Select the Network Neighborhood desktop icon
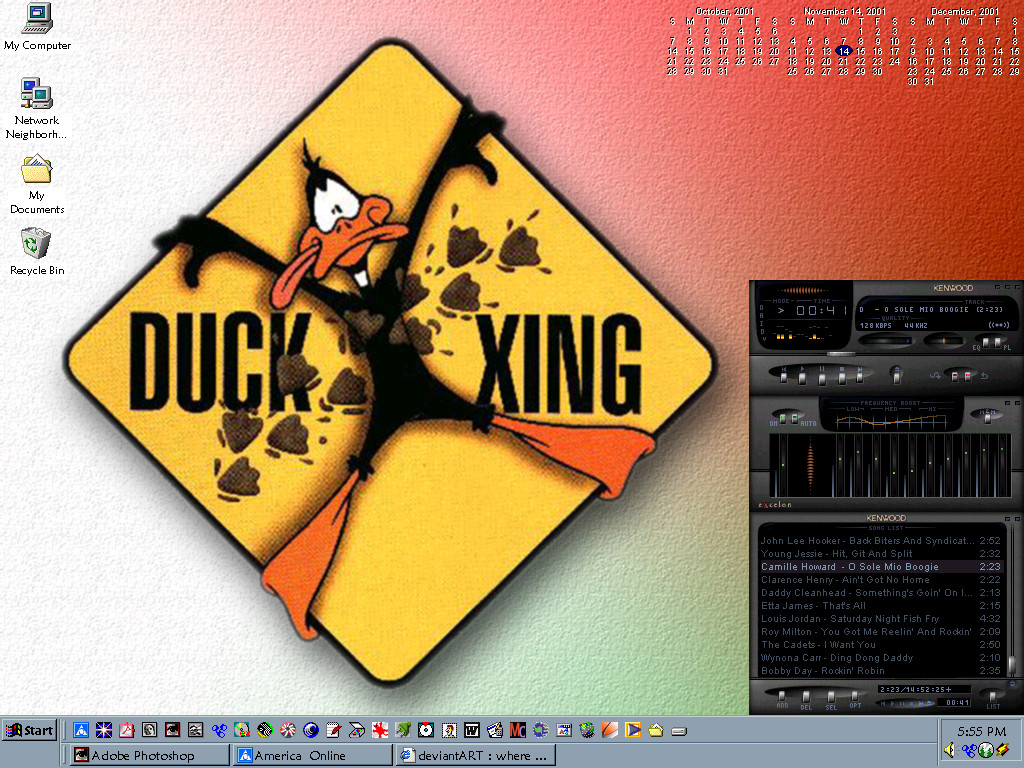1024x768 pixels. 37,108
